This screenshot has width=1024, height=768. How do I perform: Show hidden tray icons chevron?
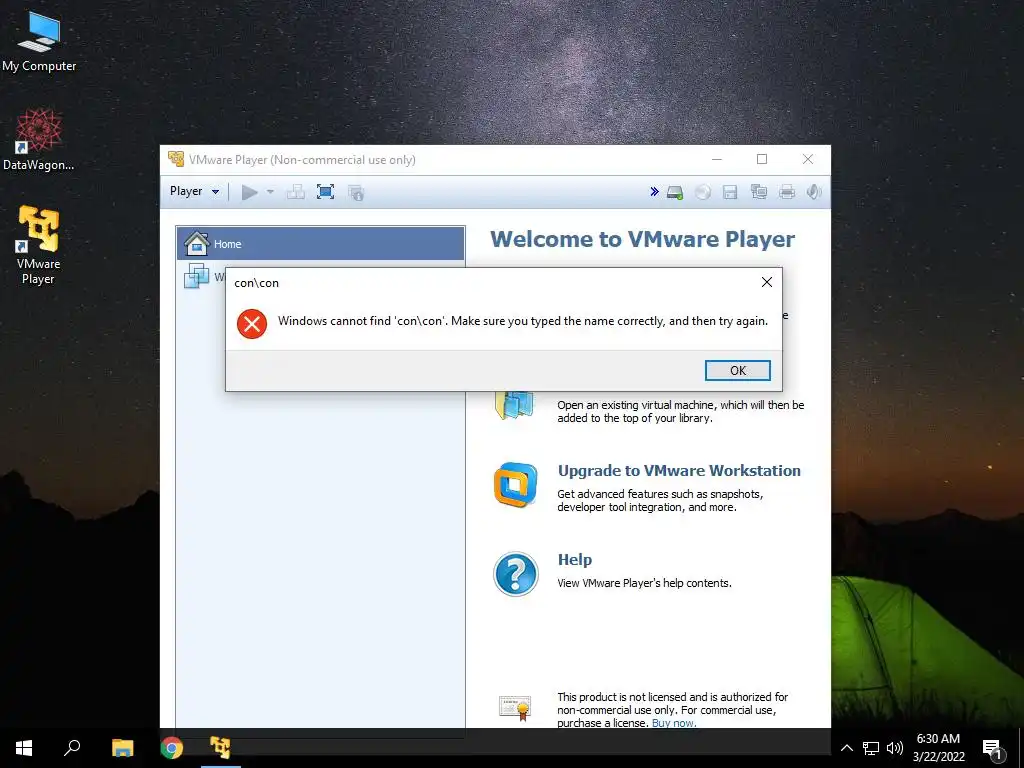(x=846, y=748)
